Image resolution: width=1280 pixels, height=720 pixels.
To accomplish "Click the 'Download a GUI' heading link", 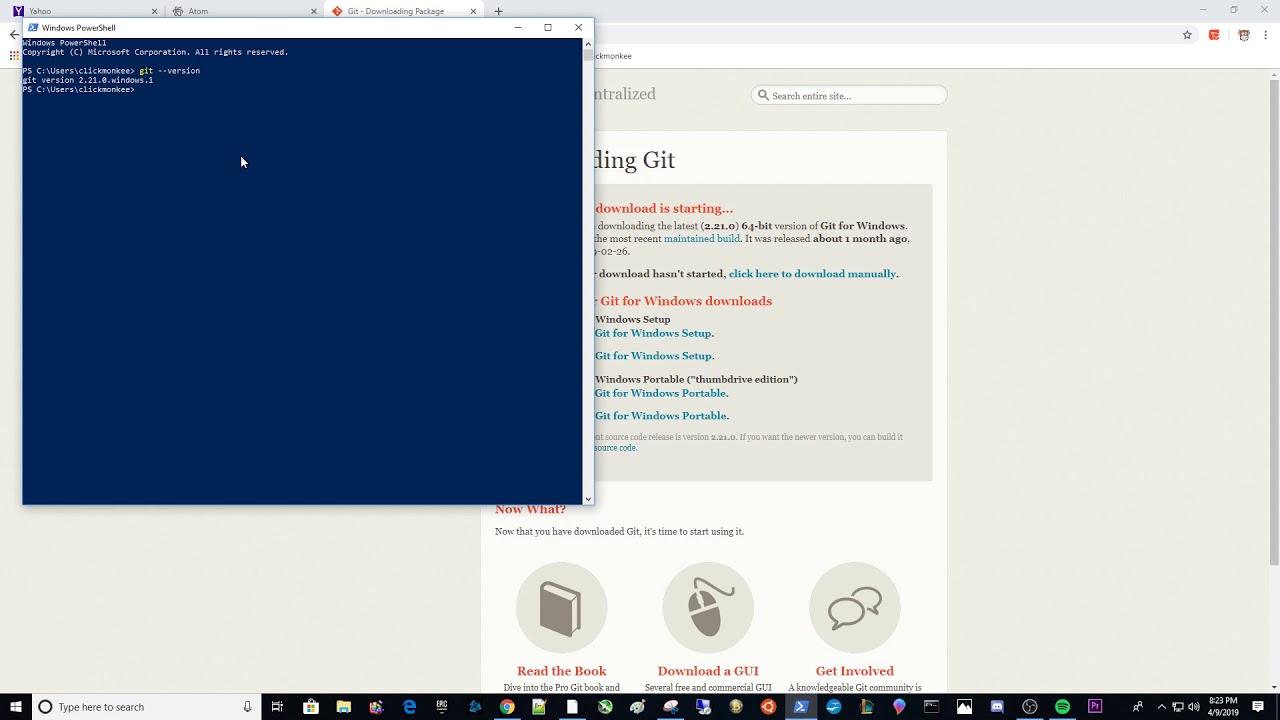I will point(708,671).
